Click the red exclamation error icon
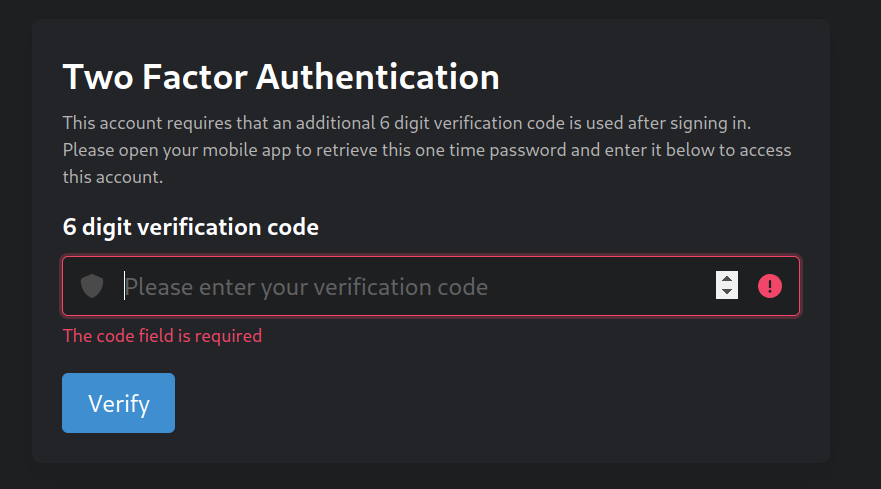Viewport: 881px width, 489px height. [x=770, y=286]
